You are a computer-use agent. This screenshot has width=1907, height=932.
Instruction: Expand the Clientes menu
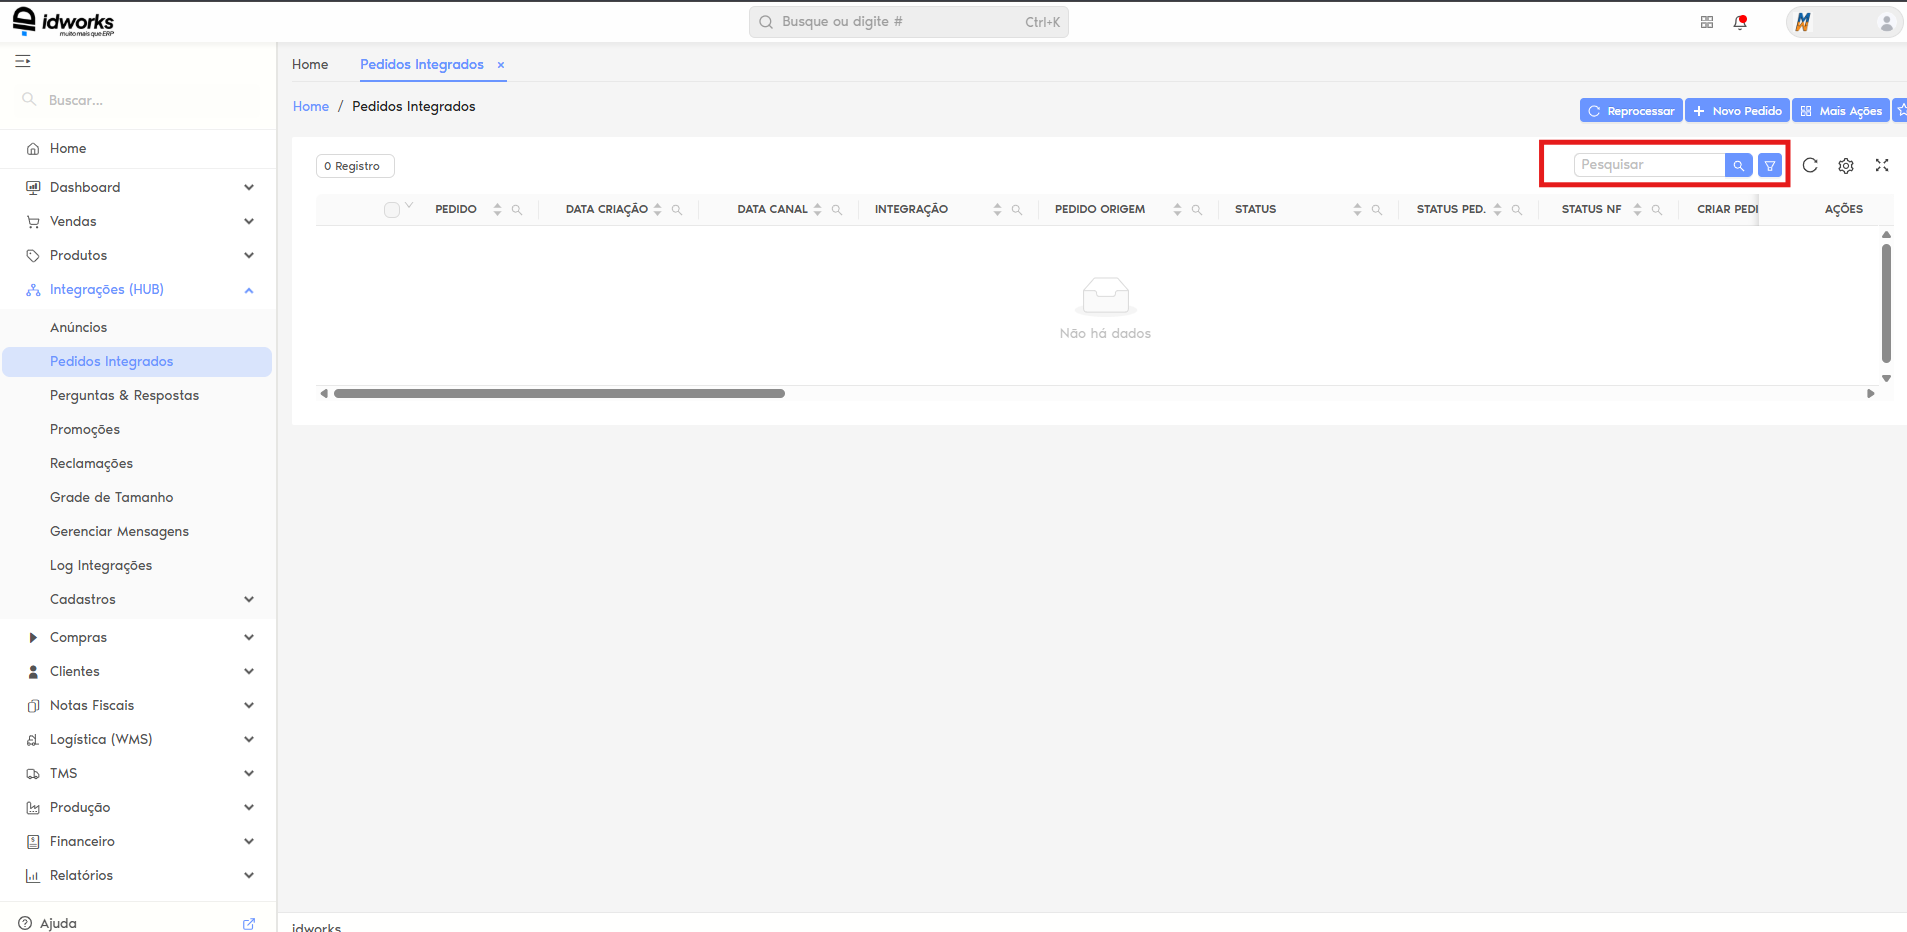coord(138,671)
